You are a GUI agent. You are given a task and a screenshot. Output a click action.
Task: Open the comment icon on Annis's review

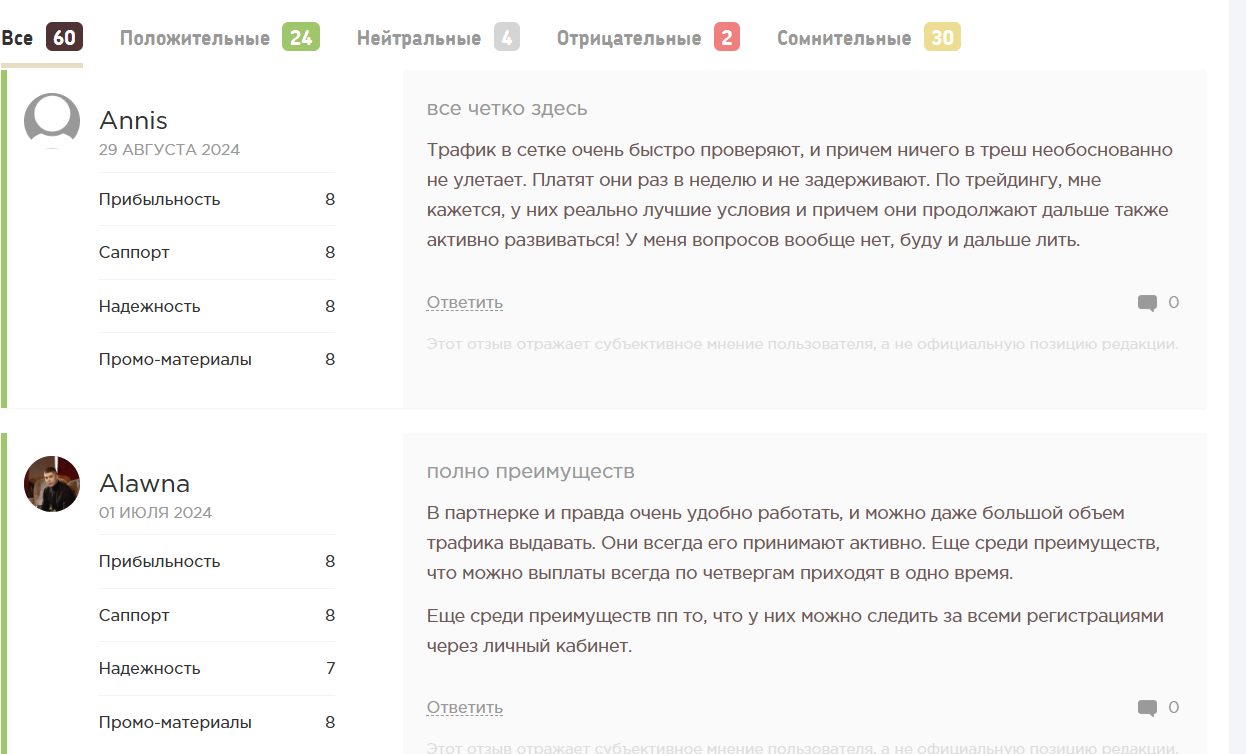click(1147, 303)
